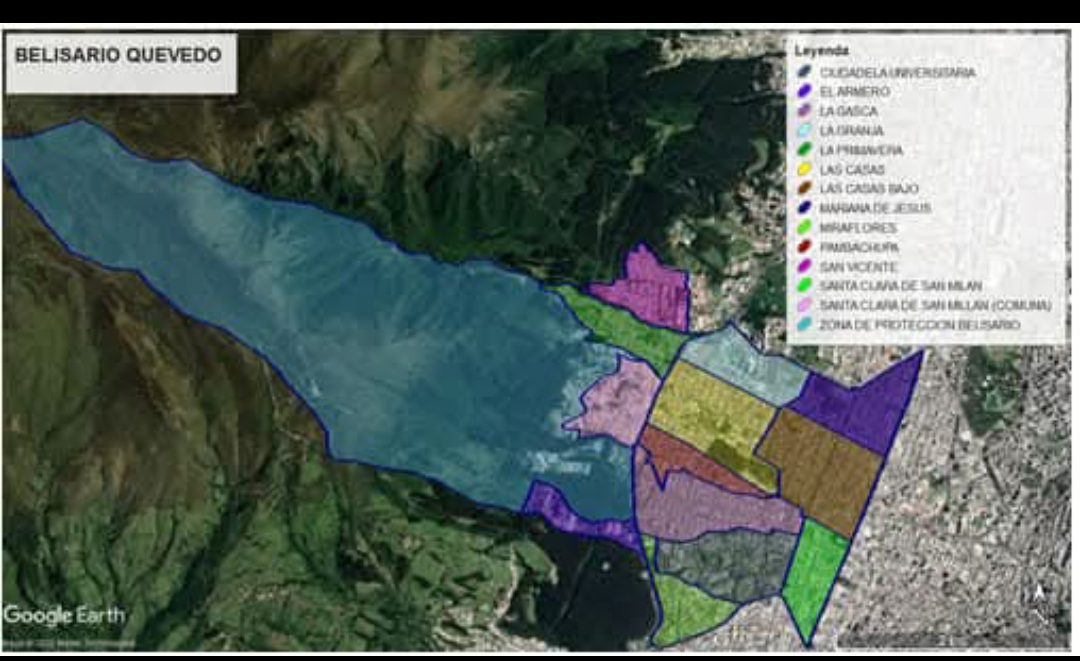The width and height of the screenshot is (1080, 661).
Task: Select the Las Casas Bajo brown marker
Action: coord(804,188)
